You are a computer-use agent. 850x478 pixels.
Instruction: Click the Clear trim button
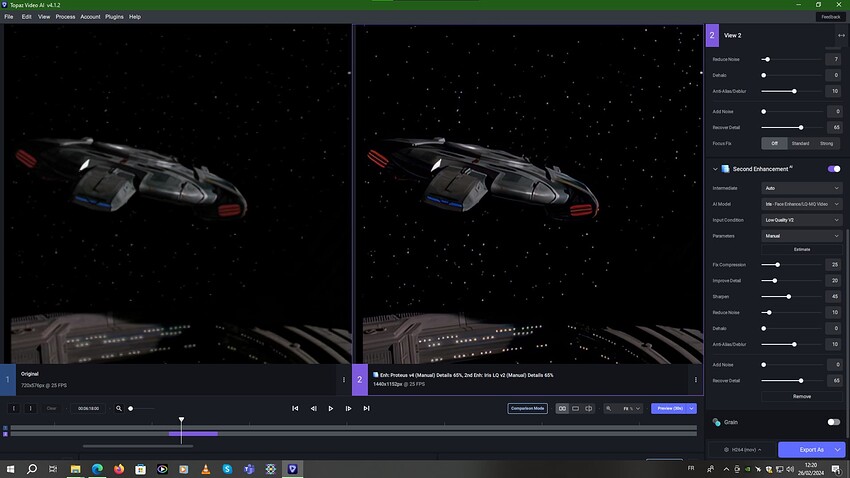point(51,408)
